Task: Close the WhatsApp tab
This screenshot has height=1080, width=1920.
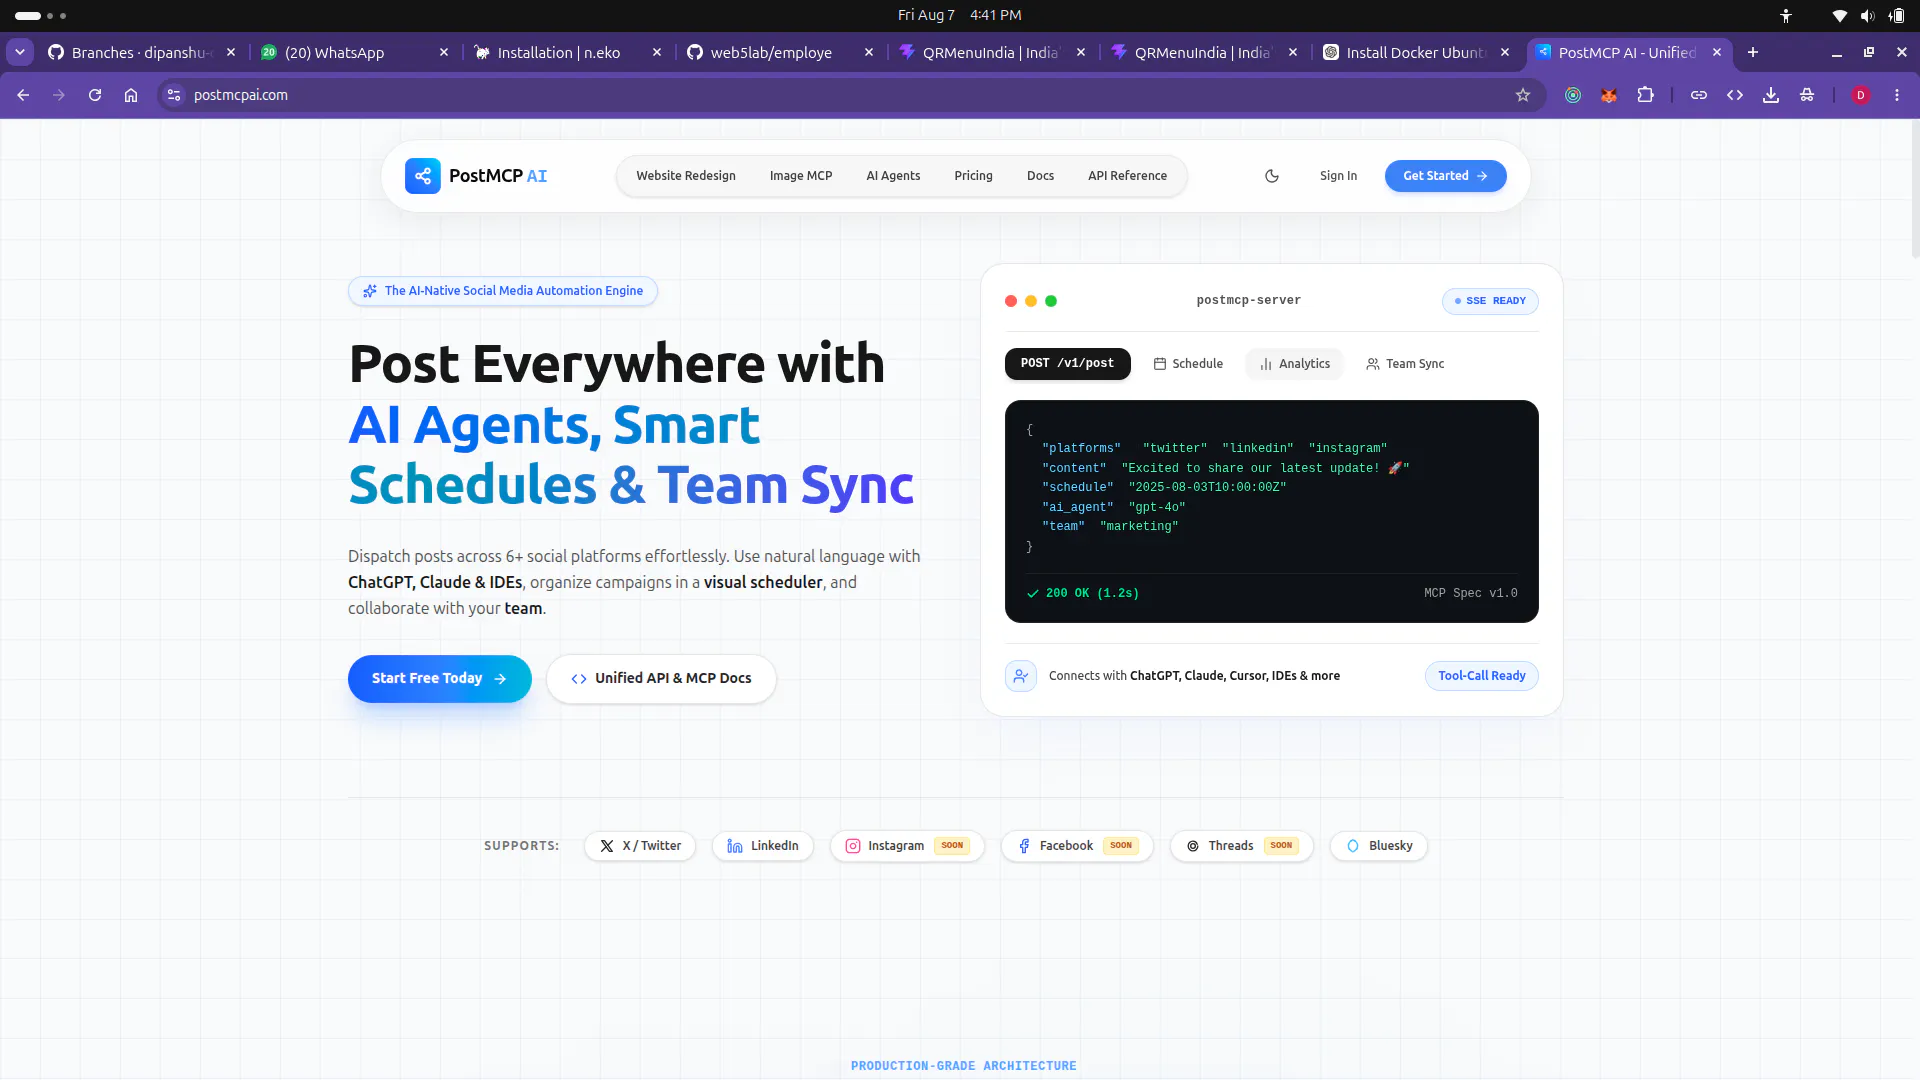Action: [444, 52]
